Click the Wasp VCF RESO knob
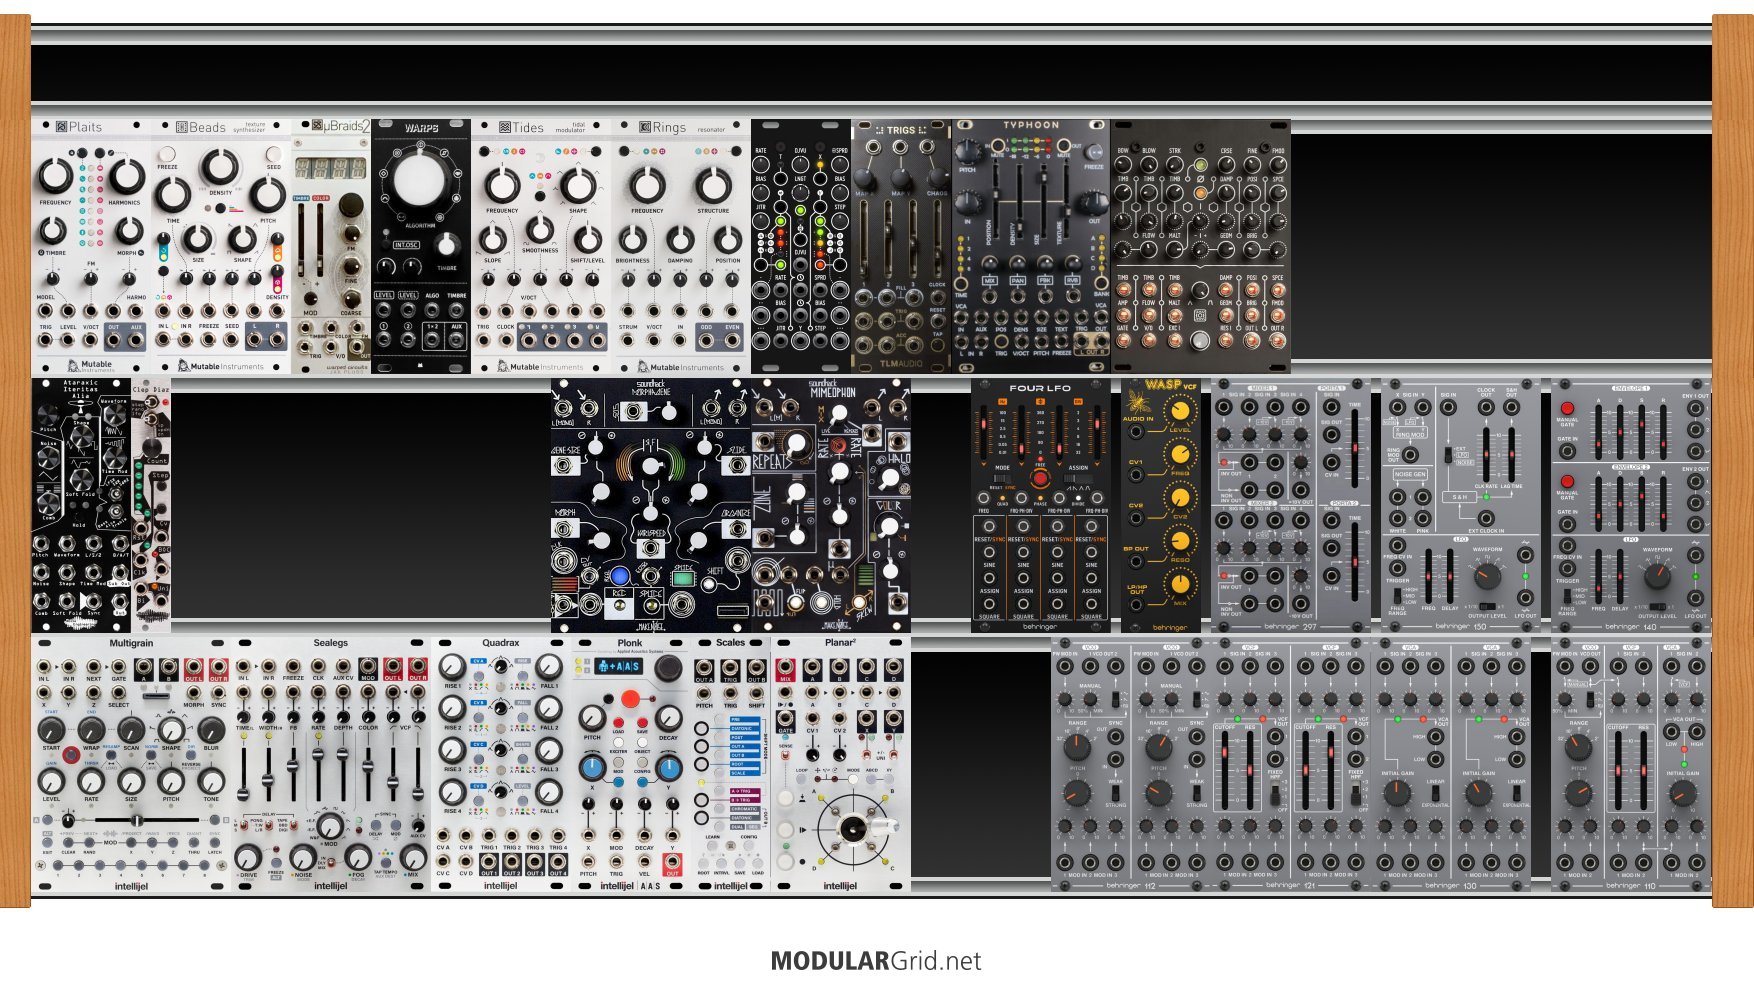This screenshot has height=982, width=1754. coord(1181,541)
